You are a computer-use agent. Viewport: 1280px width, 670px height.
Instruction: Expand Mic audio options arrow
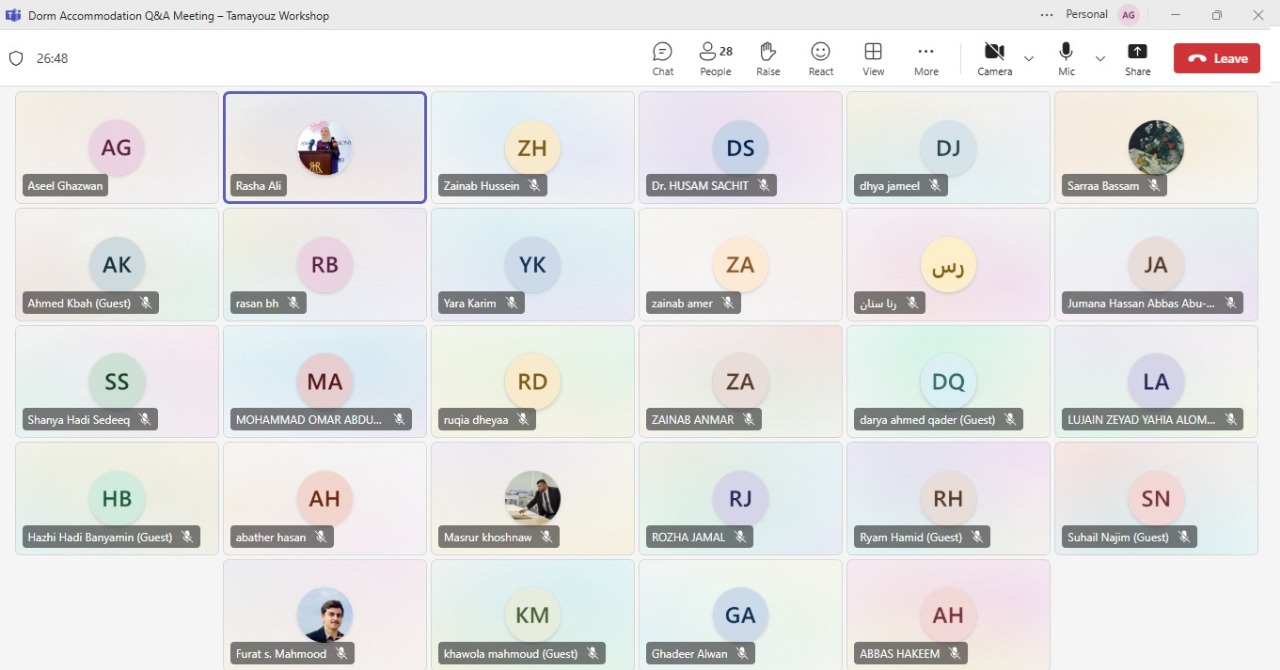pyautogui.click(x=1100, y=59)
